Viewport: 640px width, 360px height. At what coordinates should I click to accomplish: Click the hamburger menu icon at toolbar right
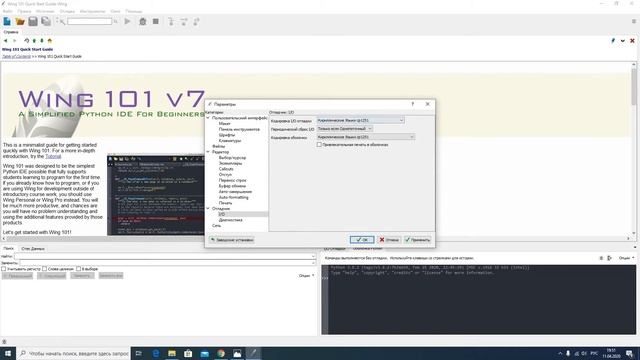[634, 21]
